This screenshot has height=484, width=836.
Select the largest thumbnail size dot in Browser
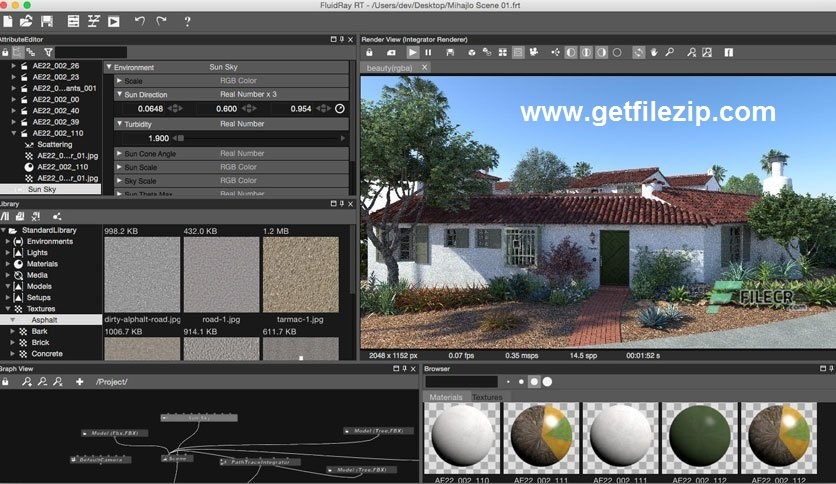pos(547,382)
